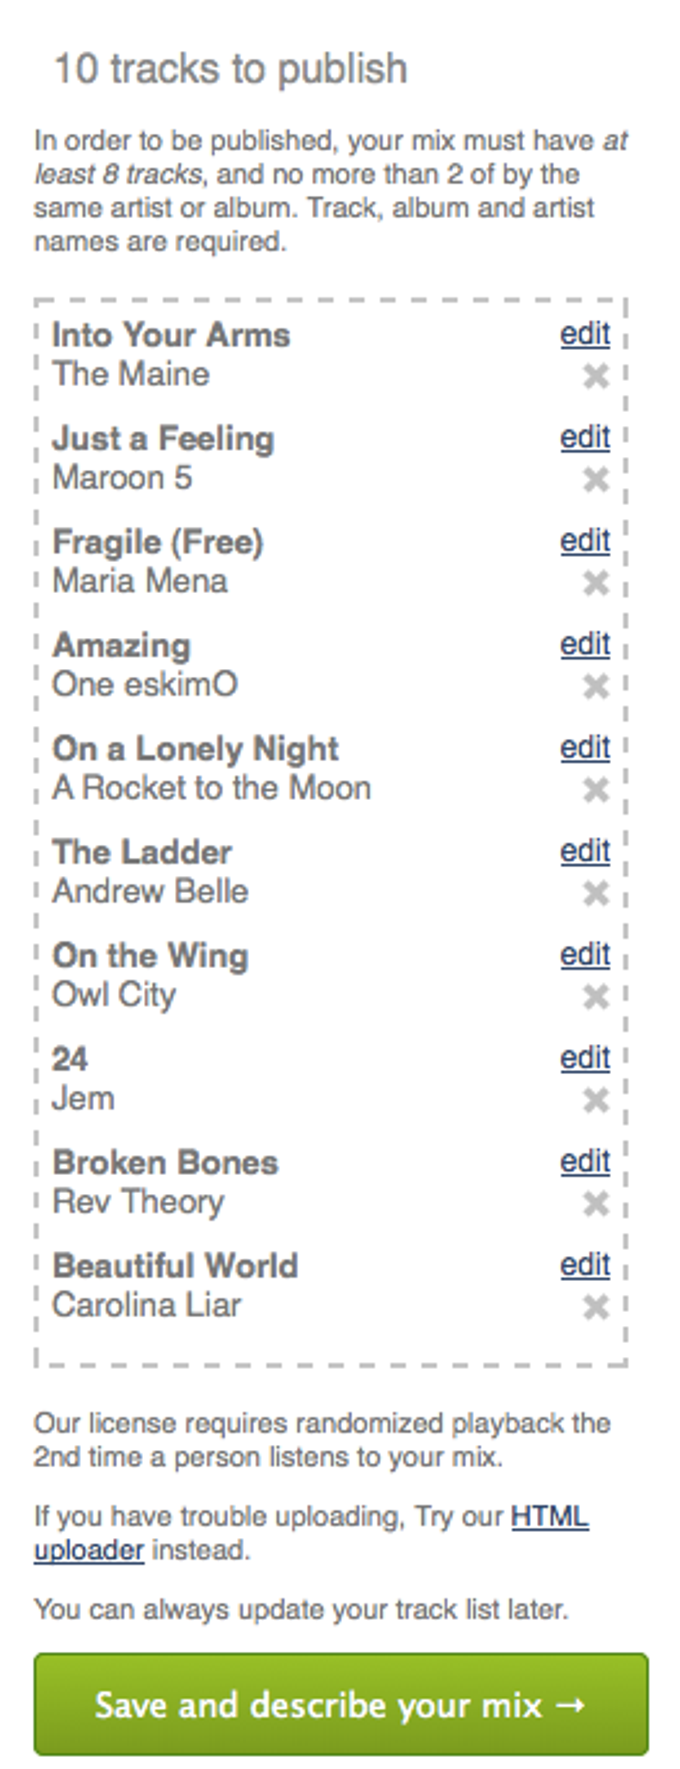This screenshot has width=680, height=1769.
Task: Click Save and describe your mix
Action: (340, 1705)
